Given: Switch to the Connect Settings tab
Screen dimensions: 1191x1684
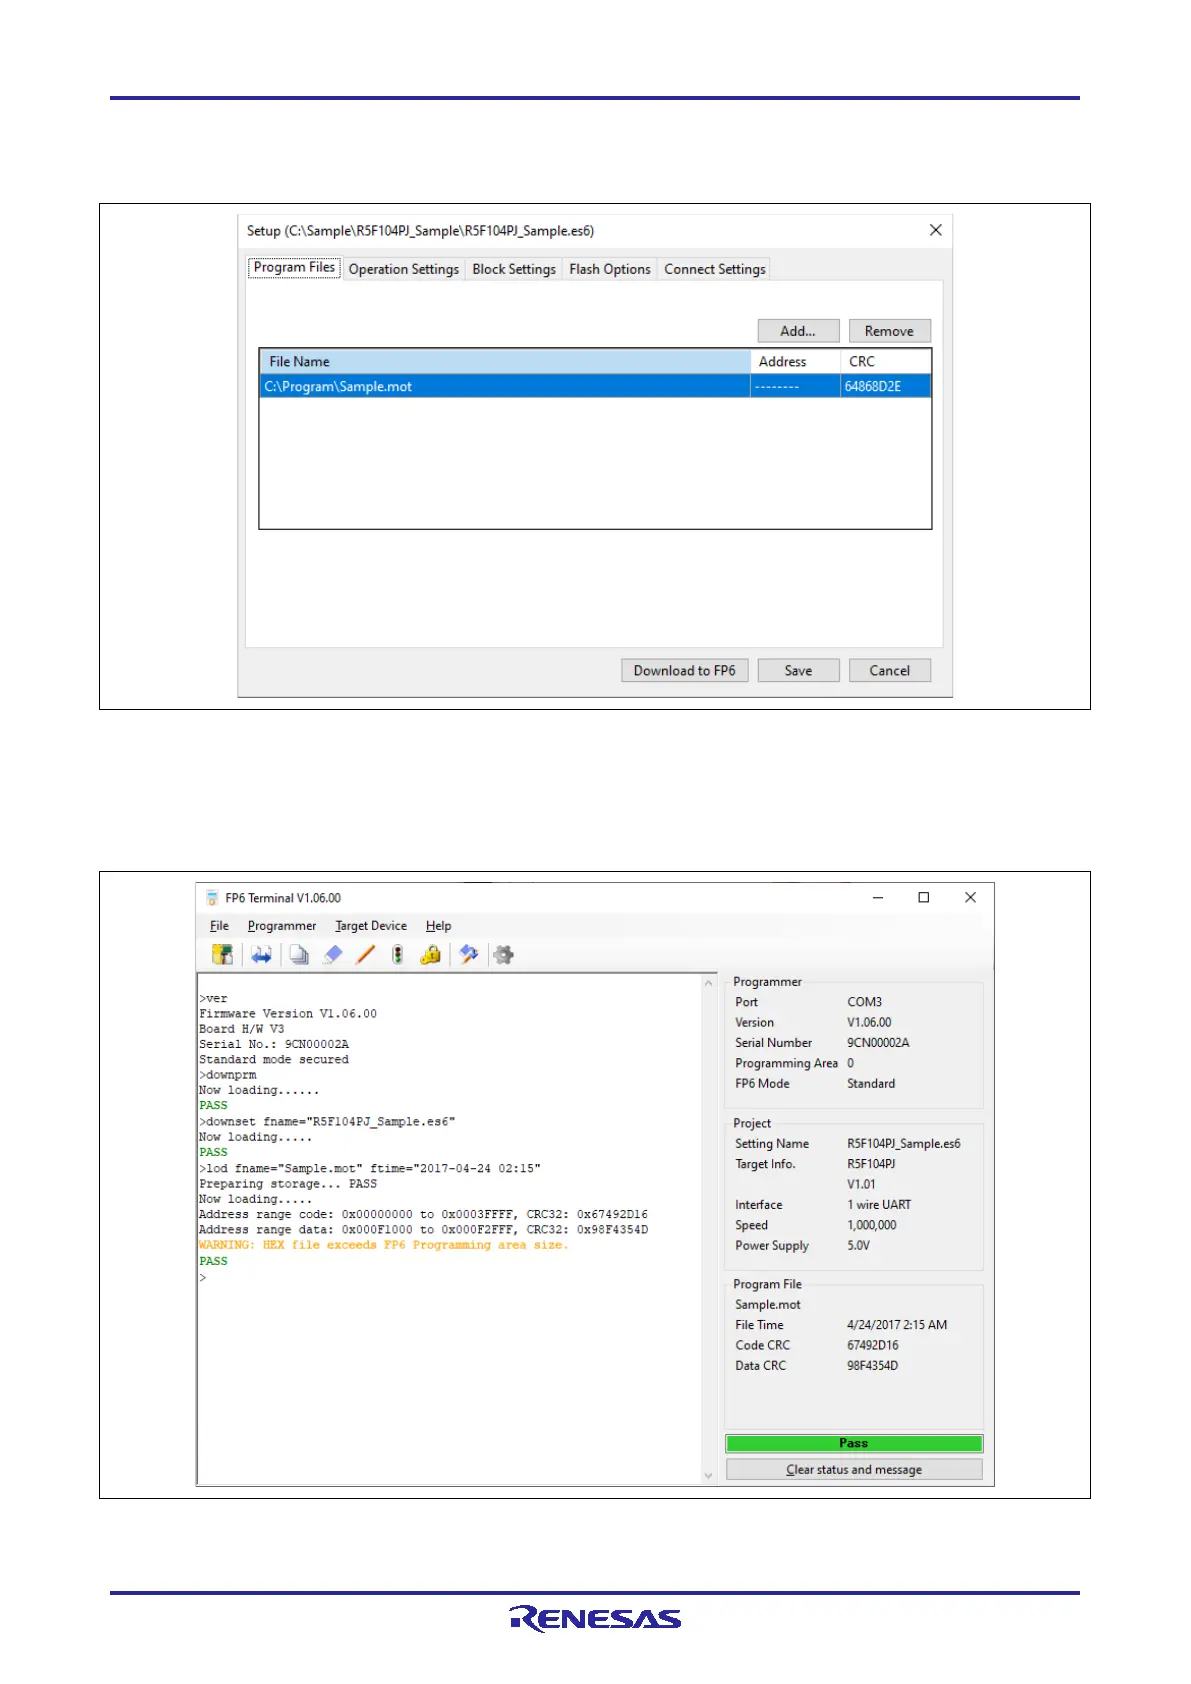Looking at the screenshot, I should (x=715, y=269).
